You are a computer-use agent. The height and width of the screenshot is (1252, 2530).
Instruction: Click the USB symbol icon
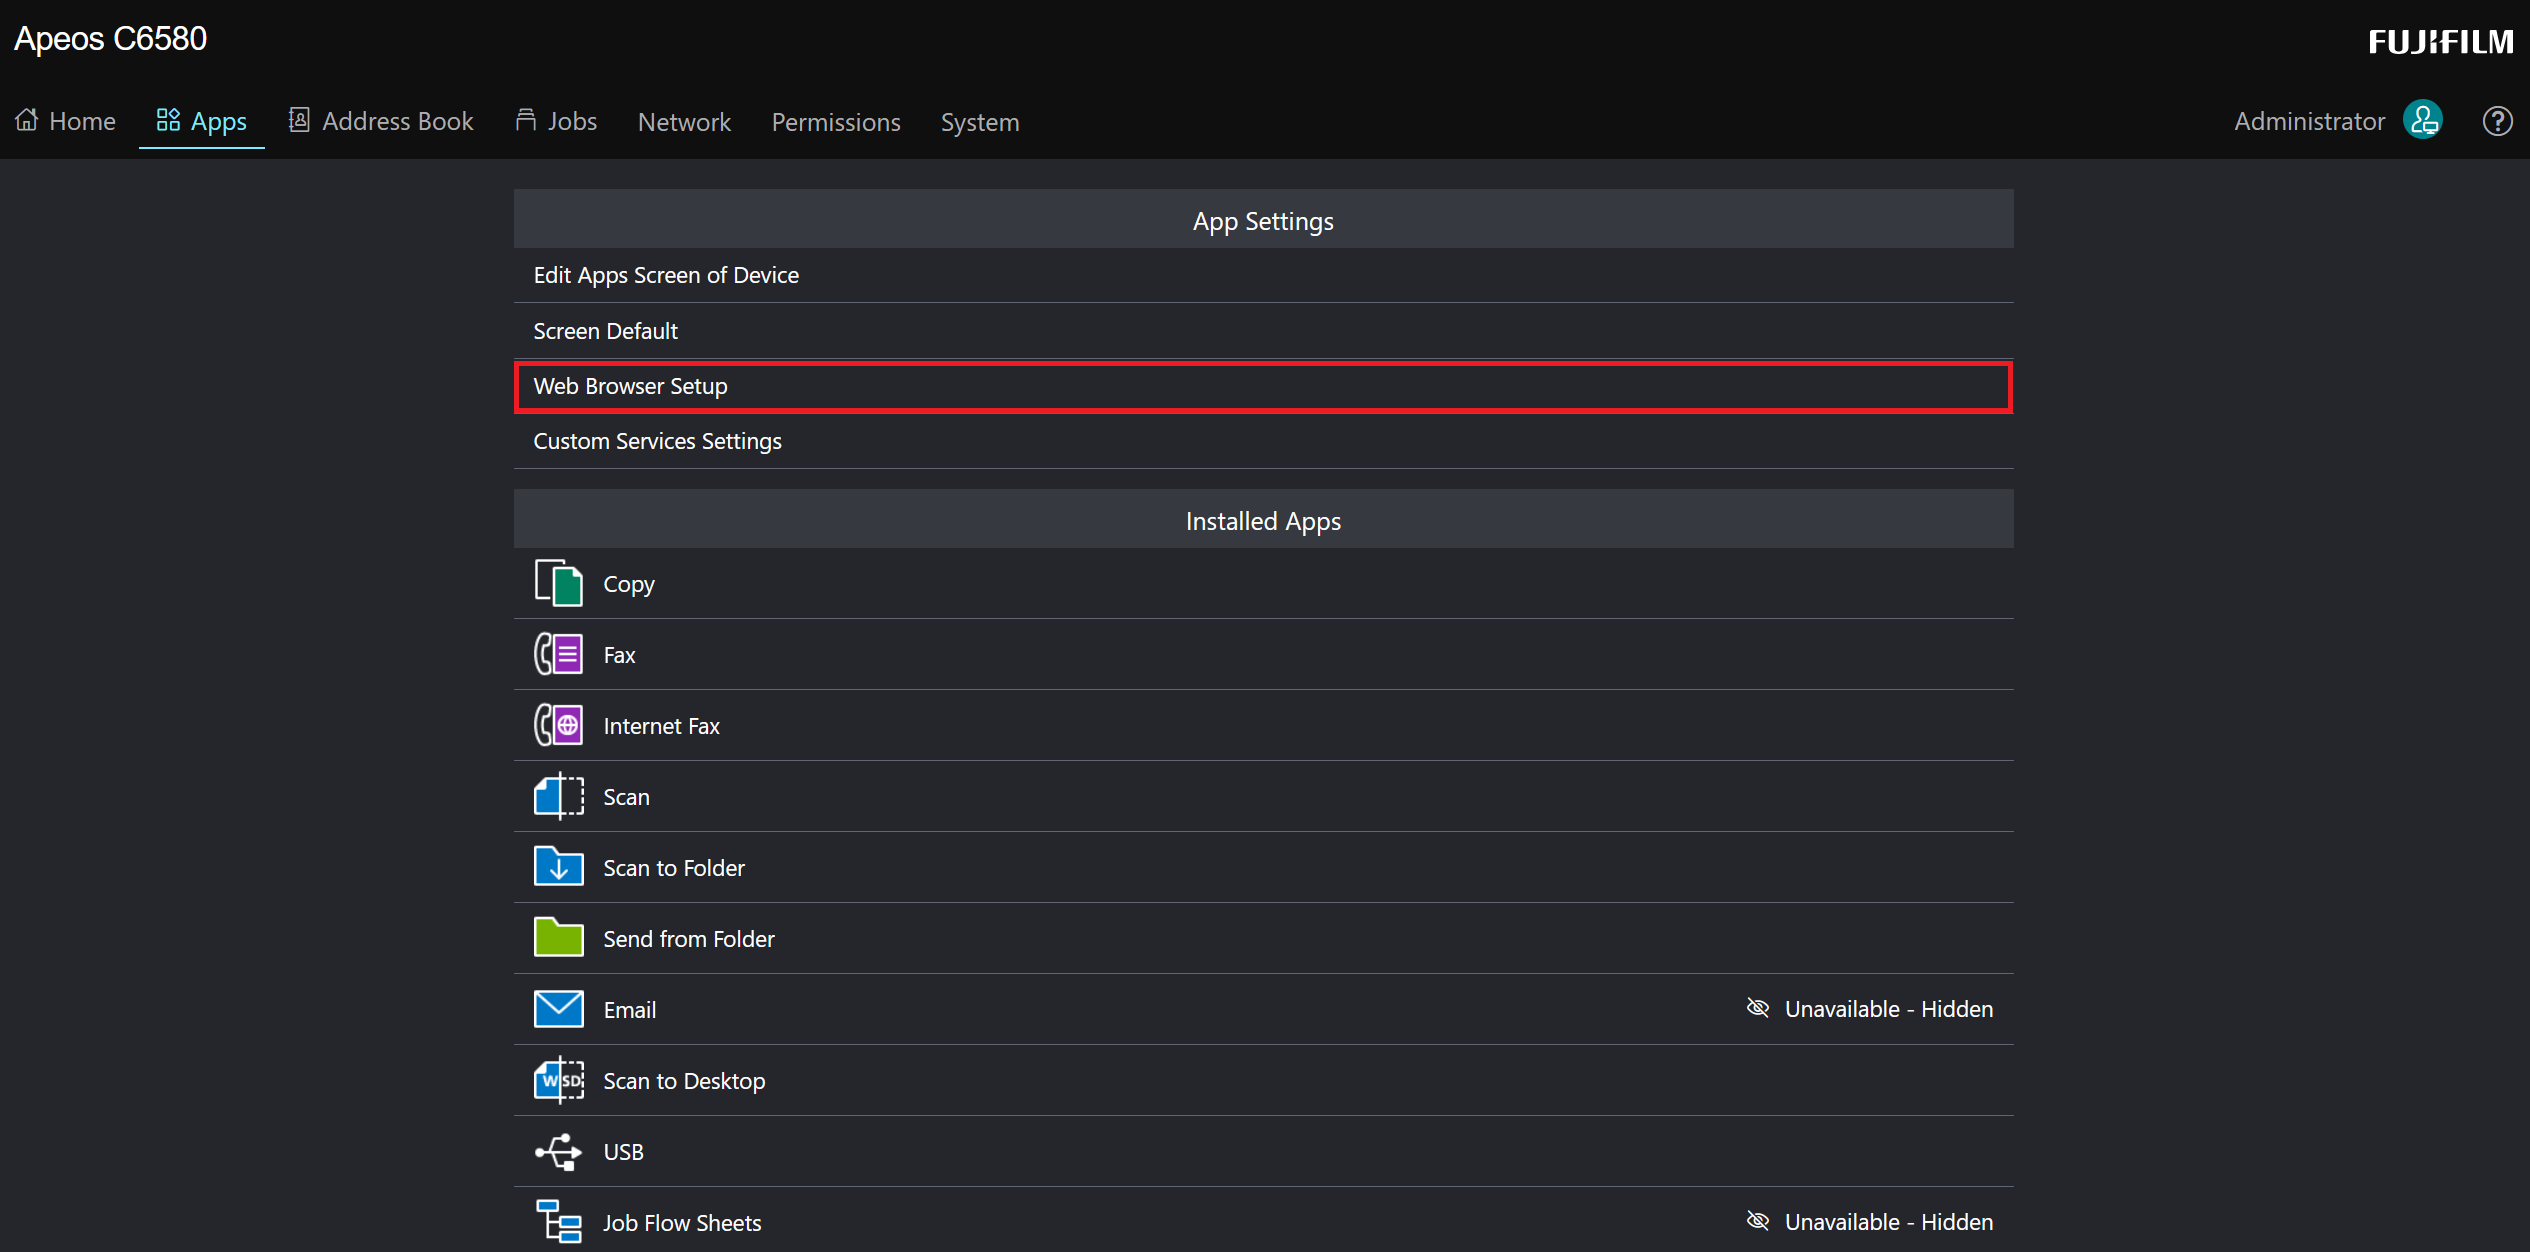click(x=558, y=1151)
